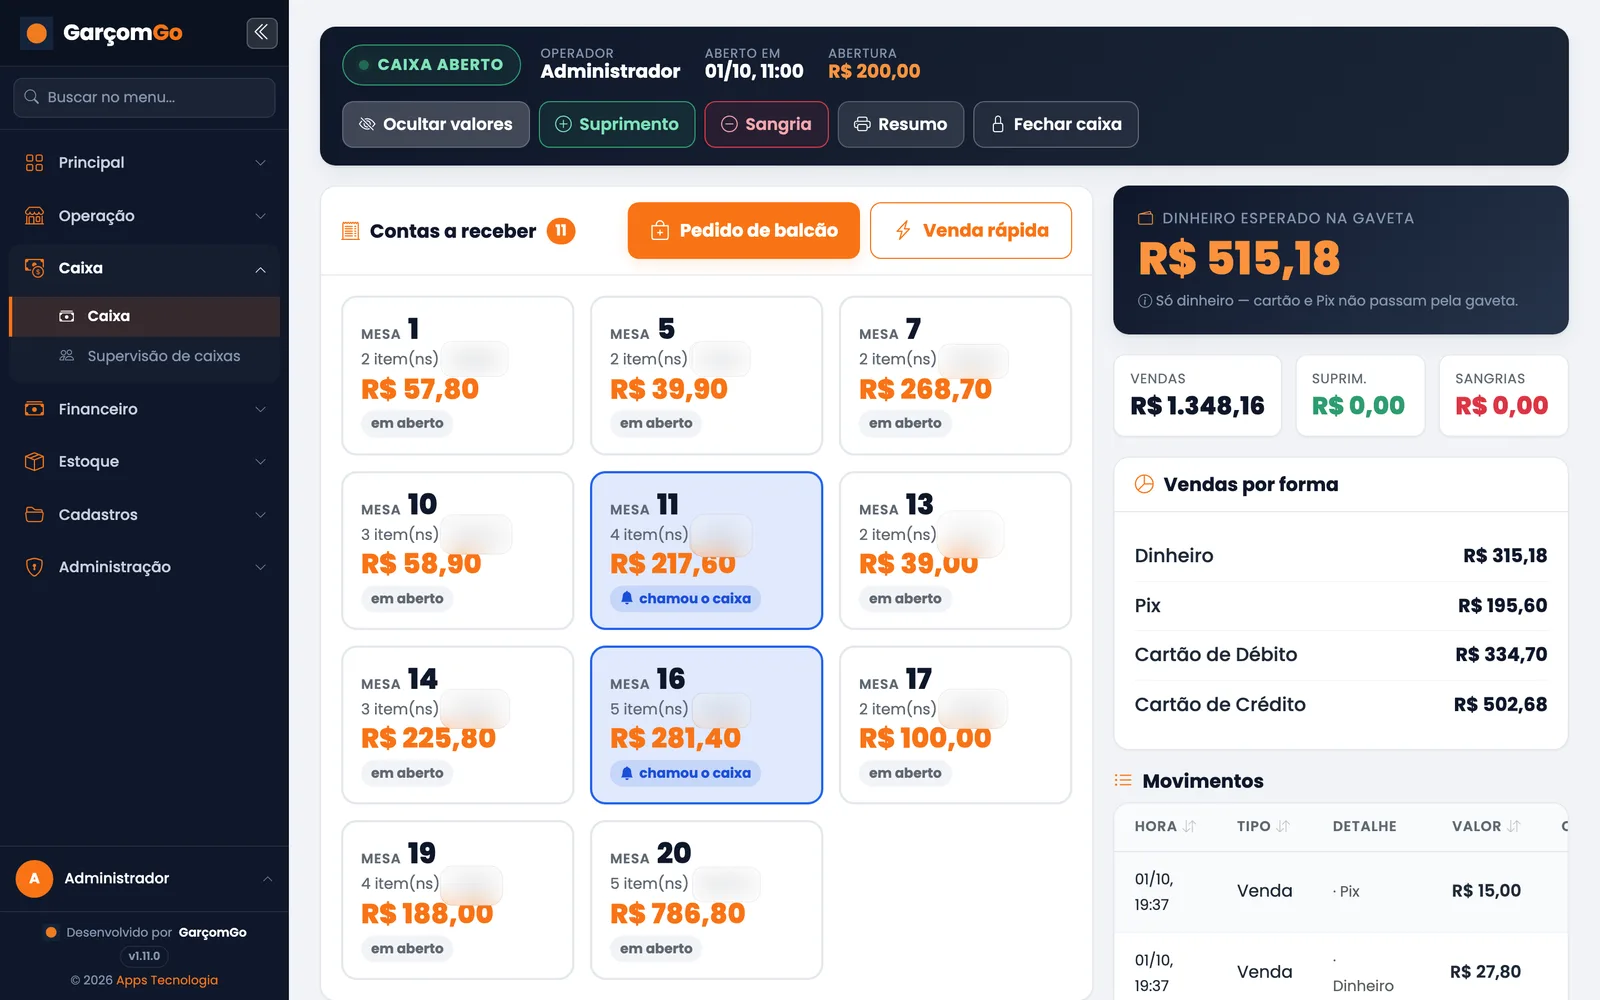Click the info icon before Só dinheiro note
The image size is (1600, 1000).
tap(1144, 300)
